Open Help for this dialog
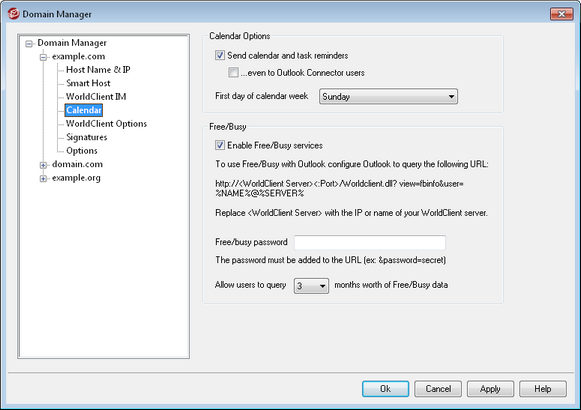 [x=543, y=389]
